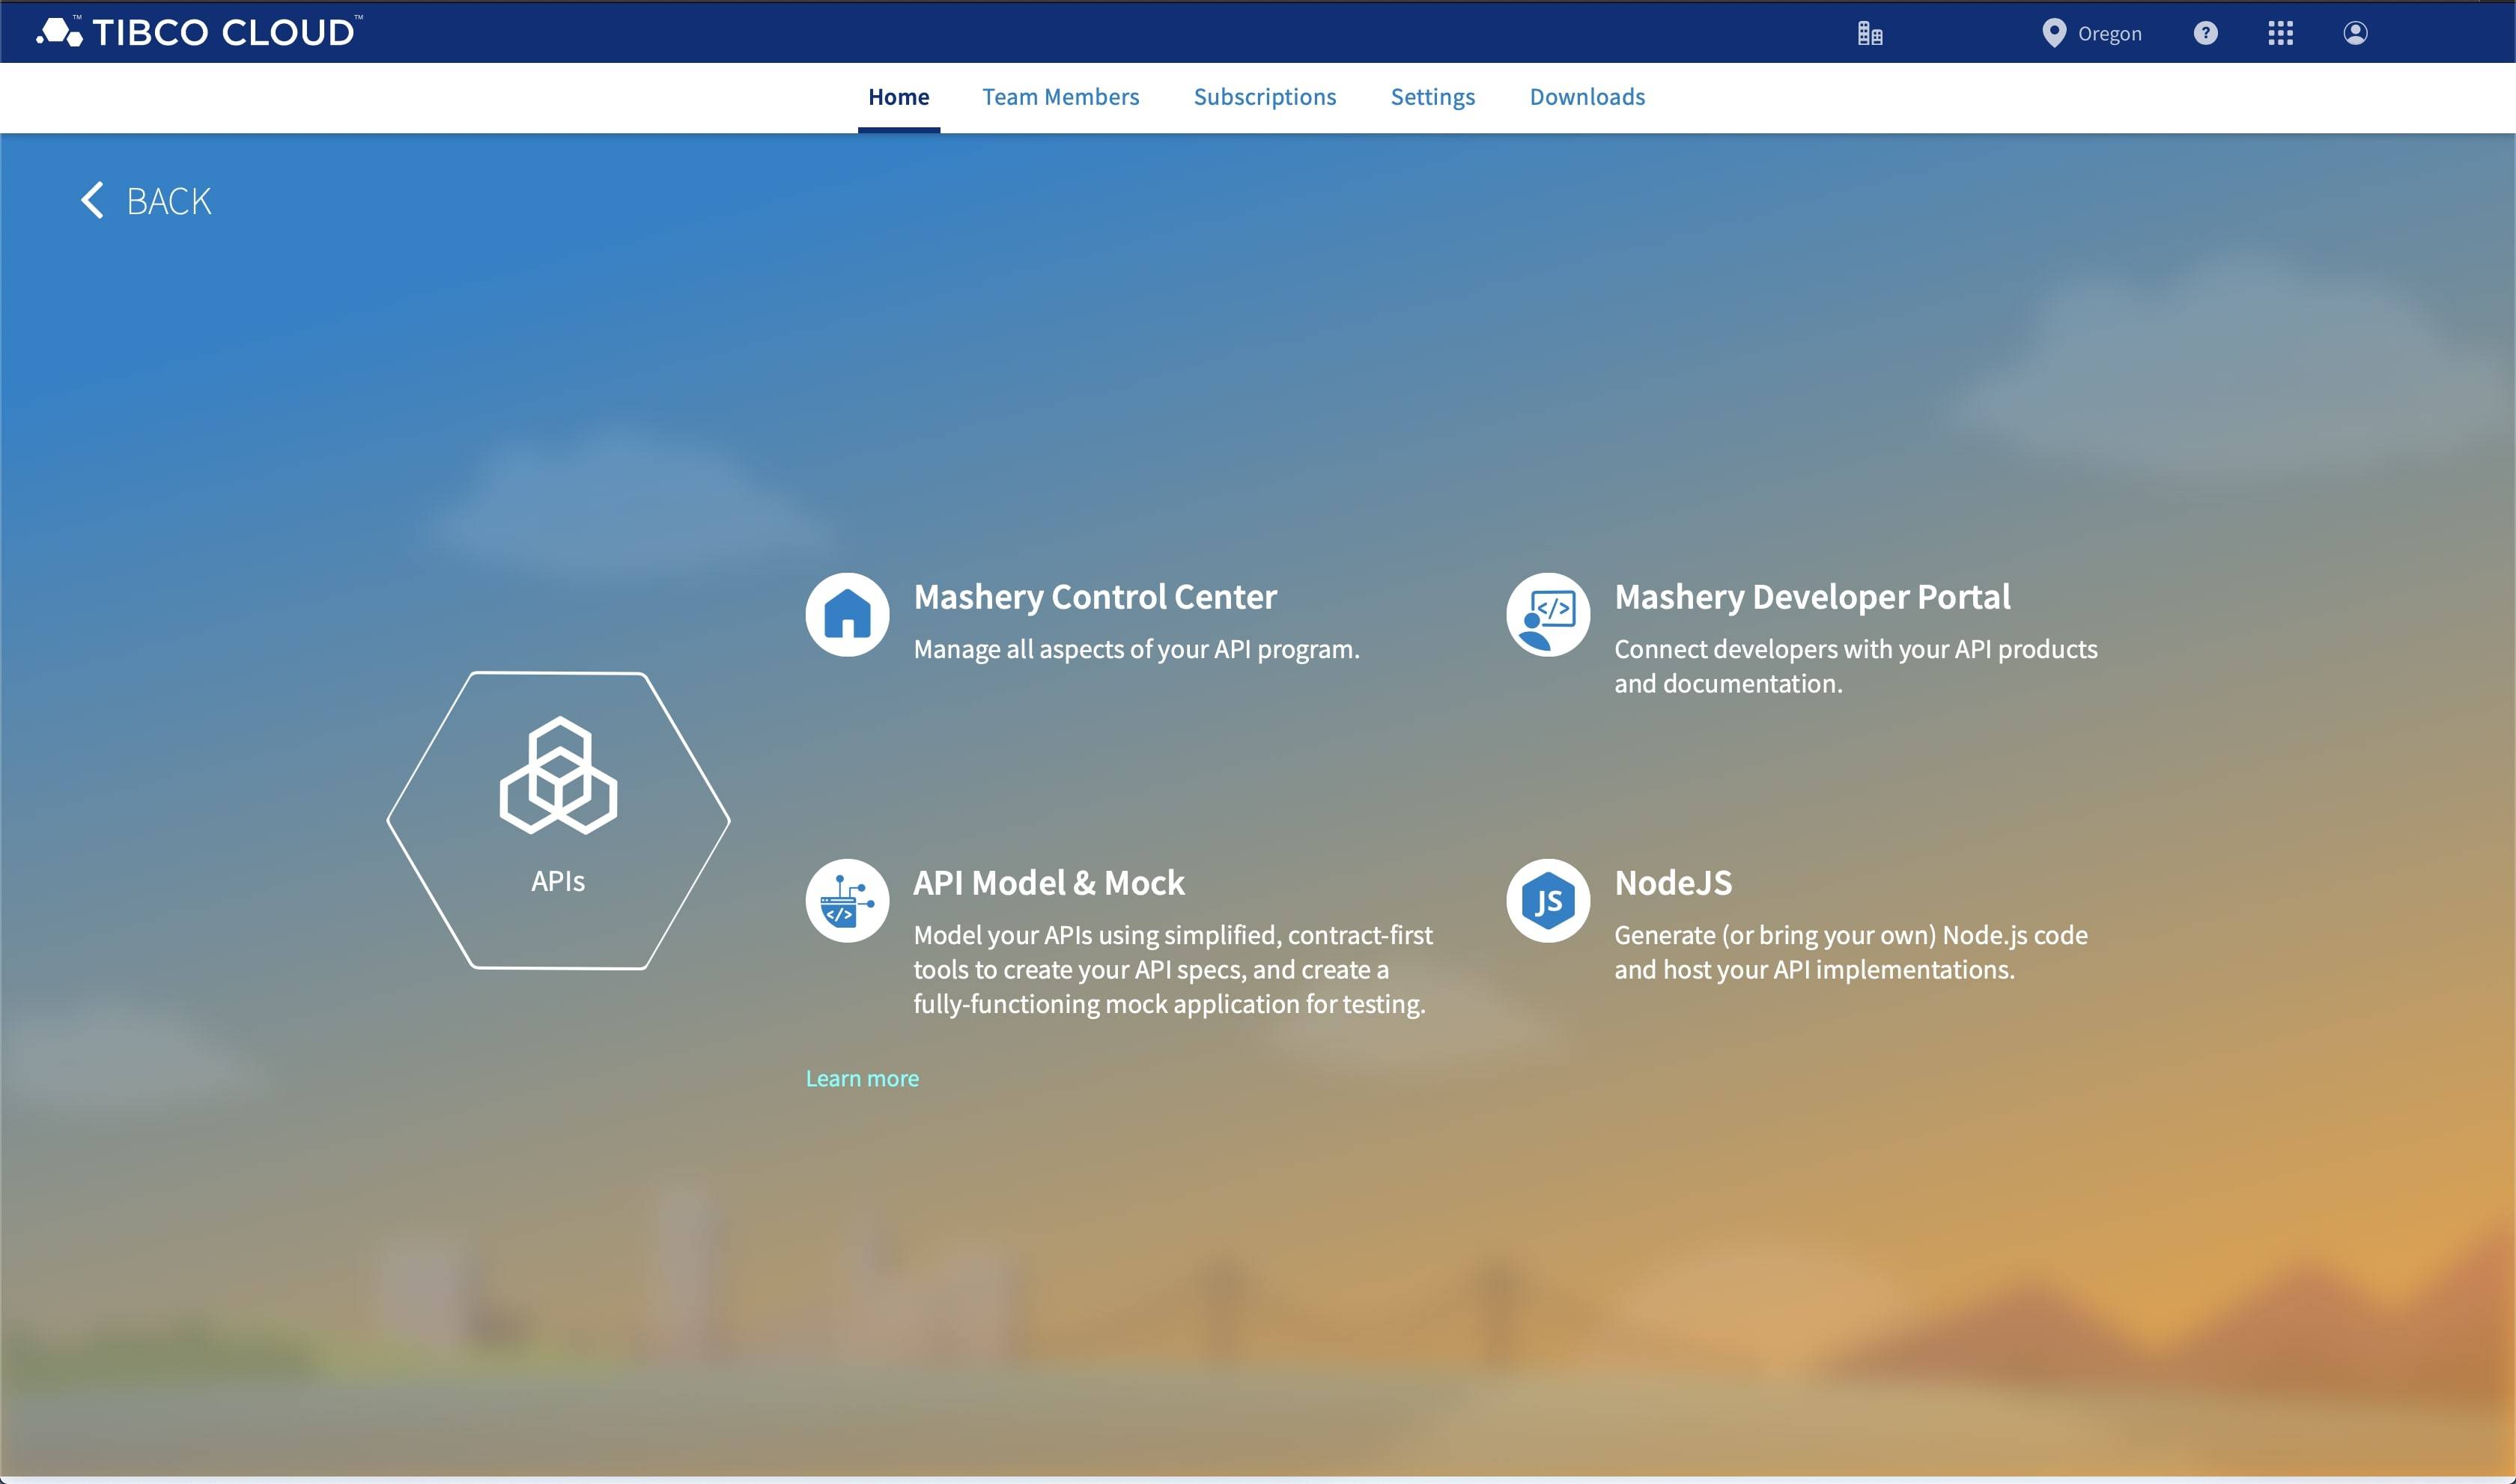Expand the account profile menu
This screenshot has height=1484, width=2516.
coord(2355,33)
